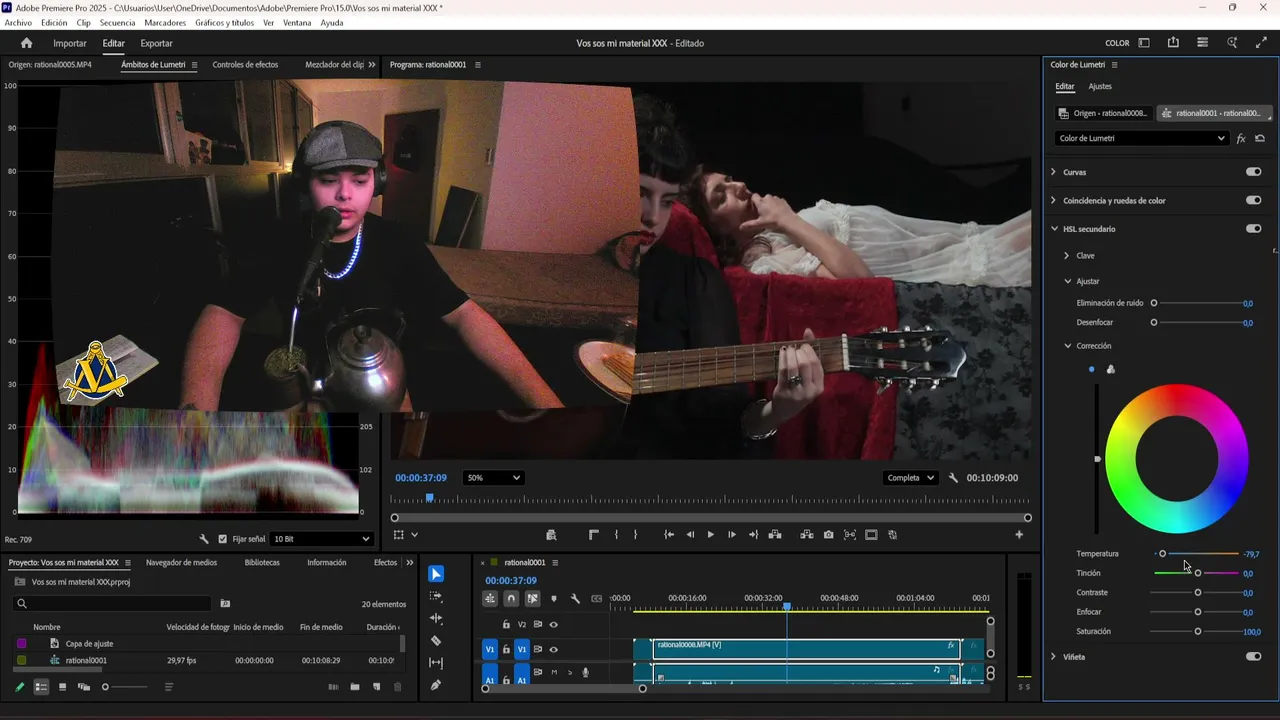
Task: Open the Color de Lumetri effect dropdown
Action: pyautogui.click(x=1141, y=138)
